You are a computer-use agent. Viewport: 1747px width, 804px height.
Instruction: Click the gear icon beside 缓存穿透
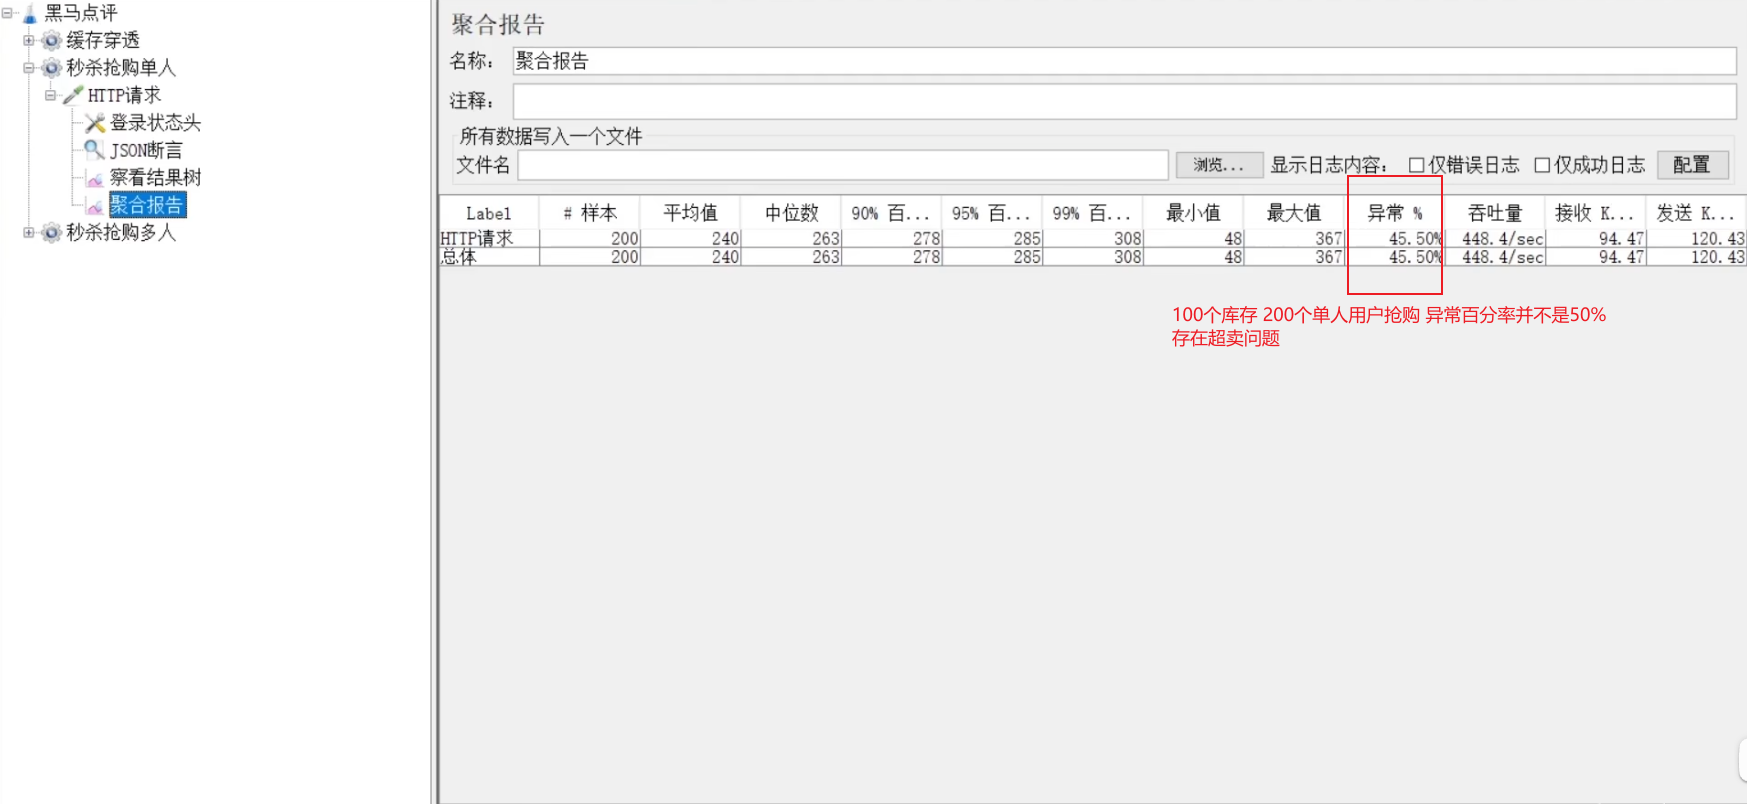52,40
